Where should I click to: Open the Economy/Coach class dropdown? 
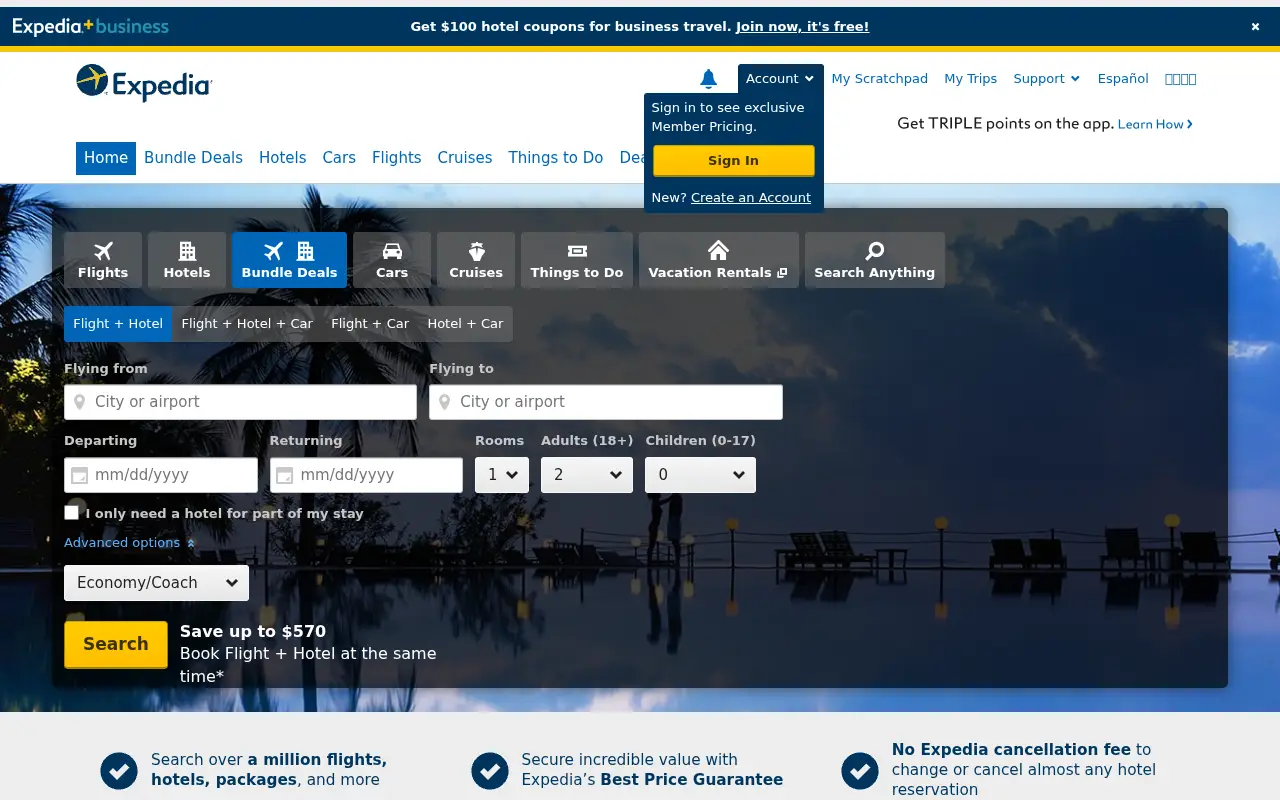(156, 583)
